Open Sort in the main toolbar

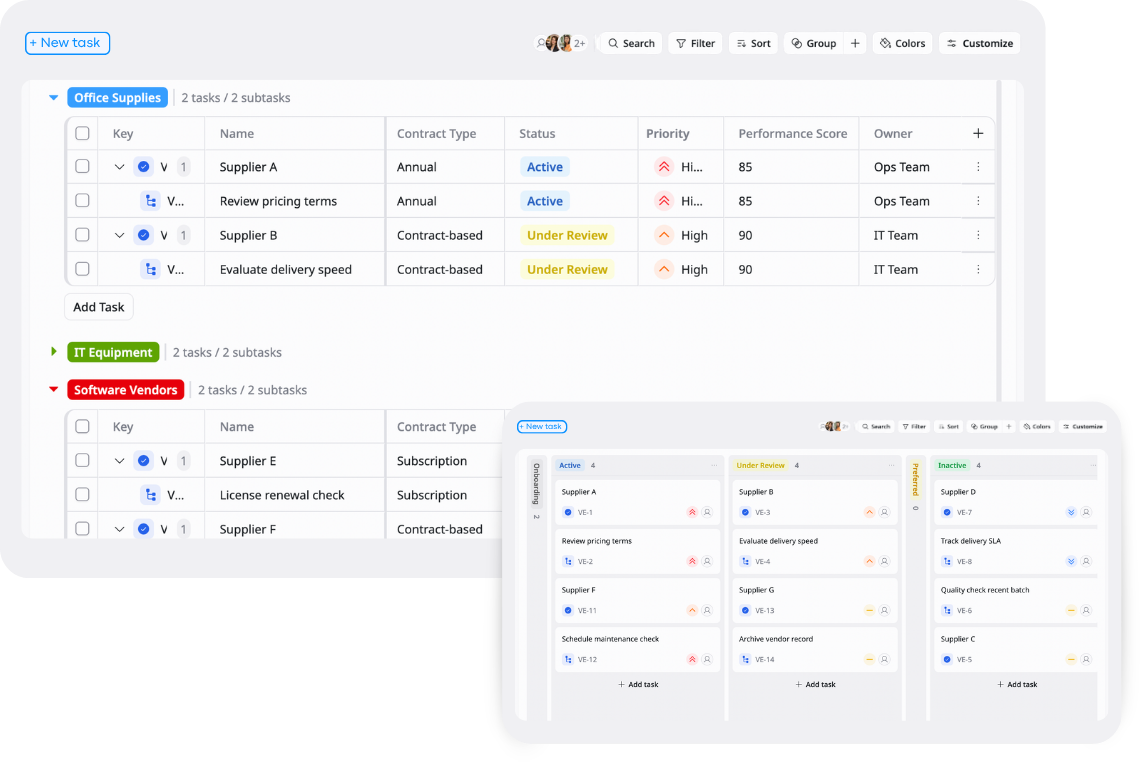(754, 44)
